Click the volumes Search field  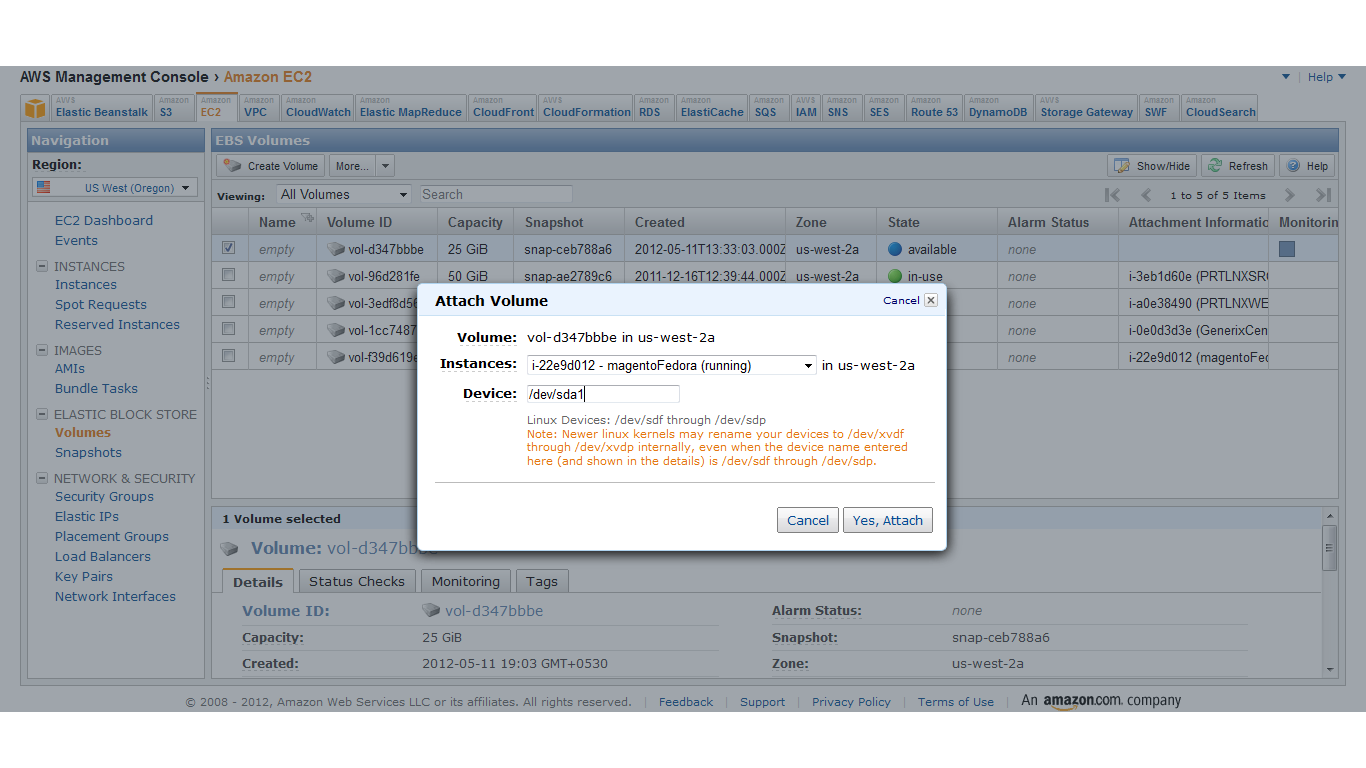496,195
